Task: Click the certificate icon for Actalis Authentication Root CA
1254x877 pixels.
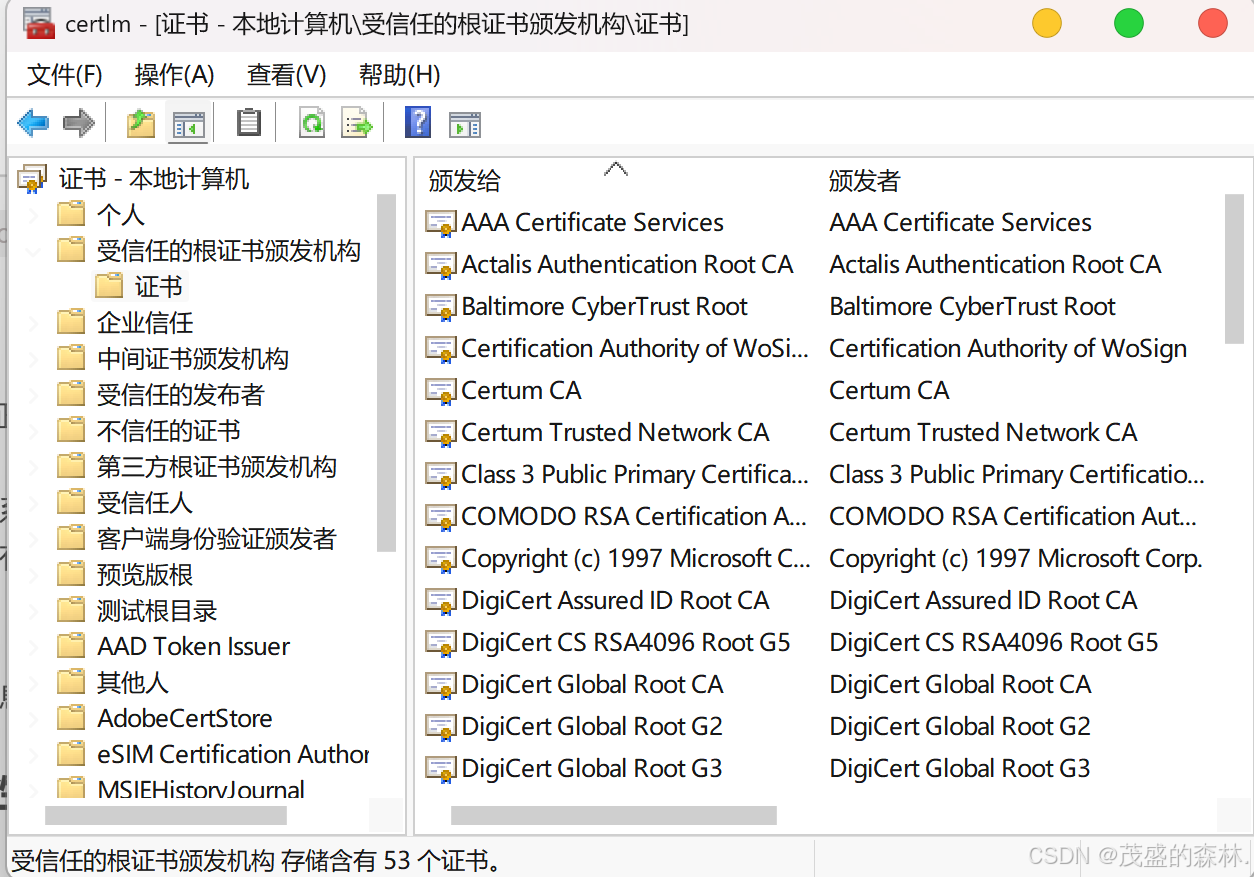Action: pyautogui.click(x=441, y=265)
